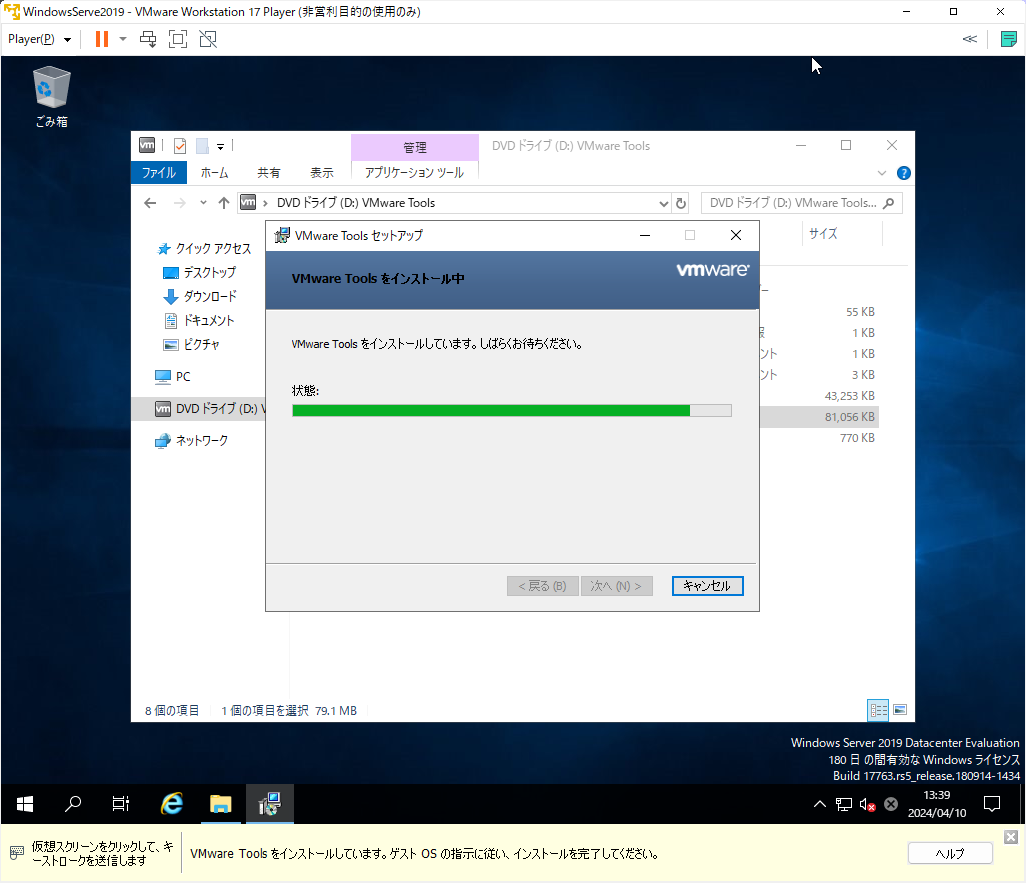Click the send Ctrl+Alt+Del icon
Viewport: 1026px width, 883px height.
[x=149, y=39]
